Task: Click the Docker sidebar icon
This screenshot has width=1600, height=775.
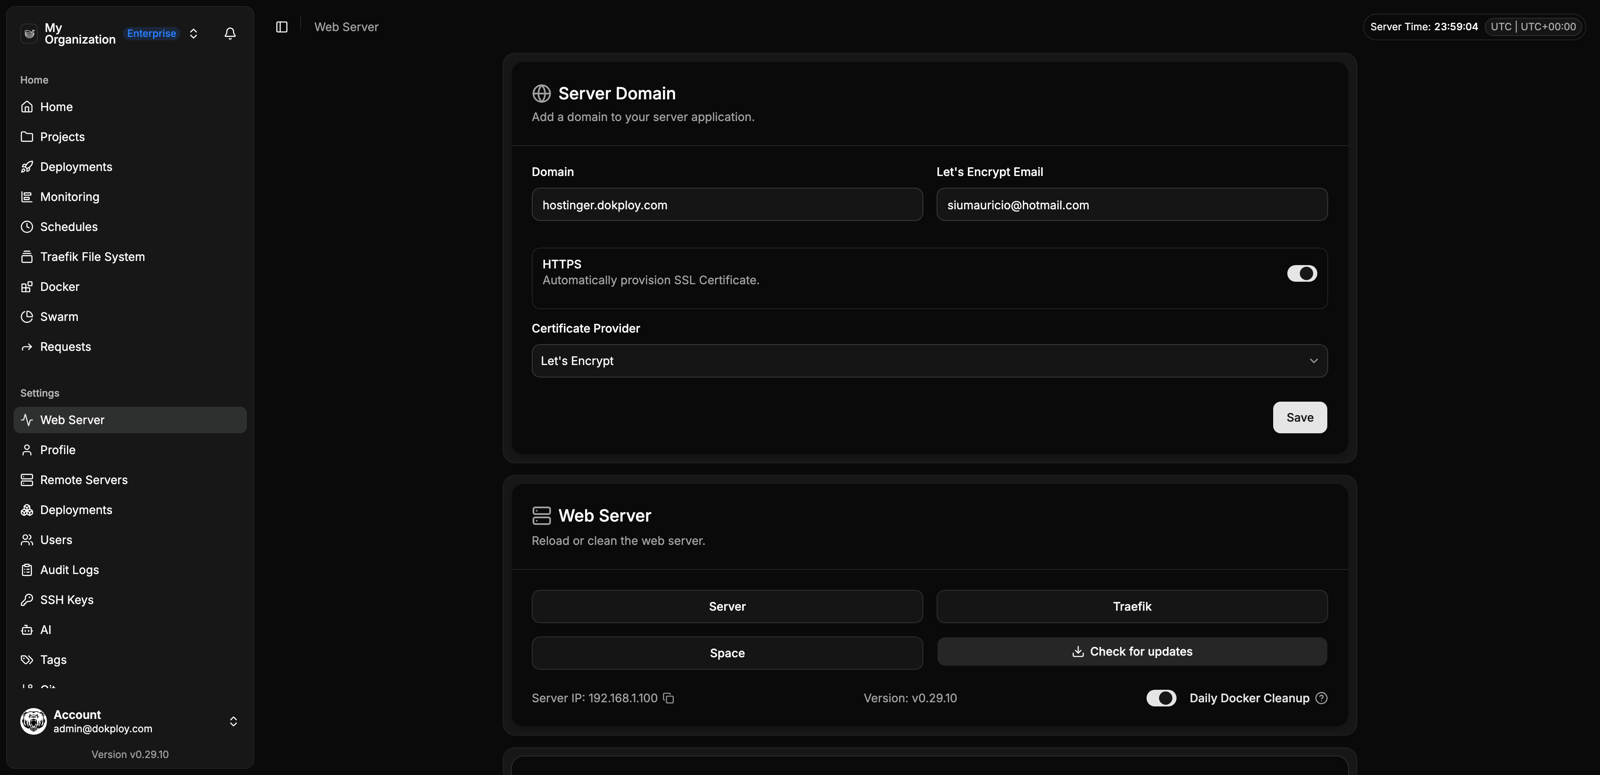Action: tap(27, 287)
